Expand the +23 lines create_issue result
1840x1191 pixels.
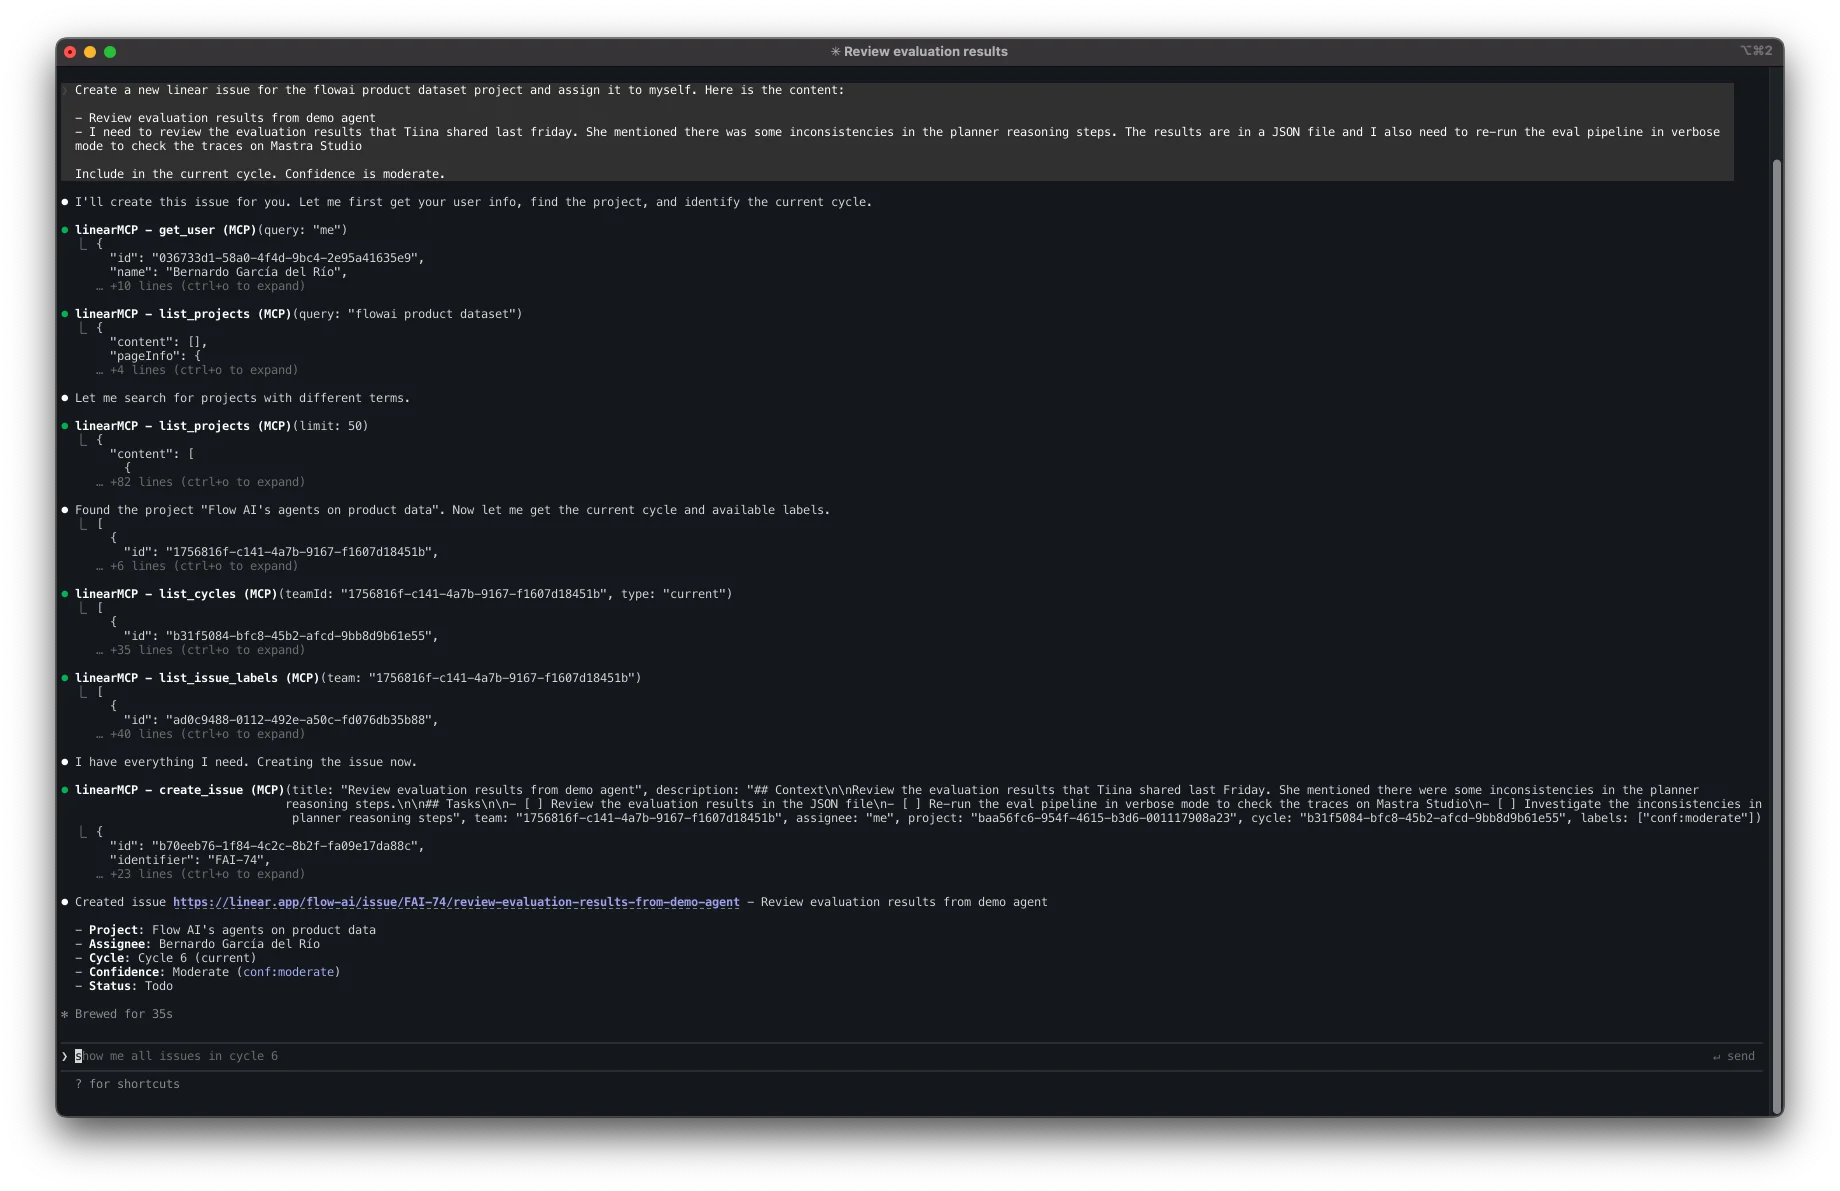(206, 874)
